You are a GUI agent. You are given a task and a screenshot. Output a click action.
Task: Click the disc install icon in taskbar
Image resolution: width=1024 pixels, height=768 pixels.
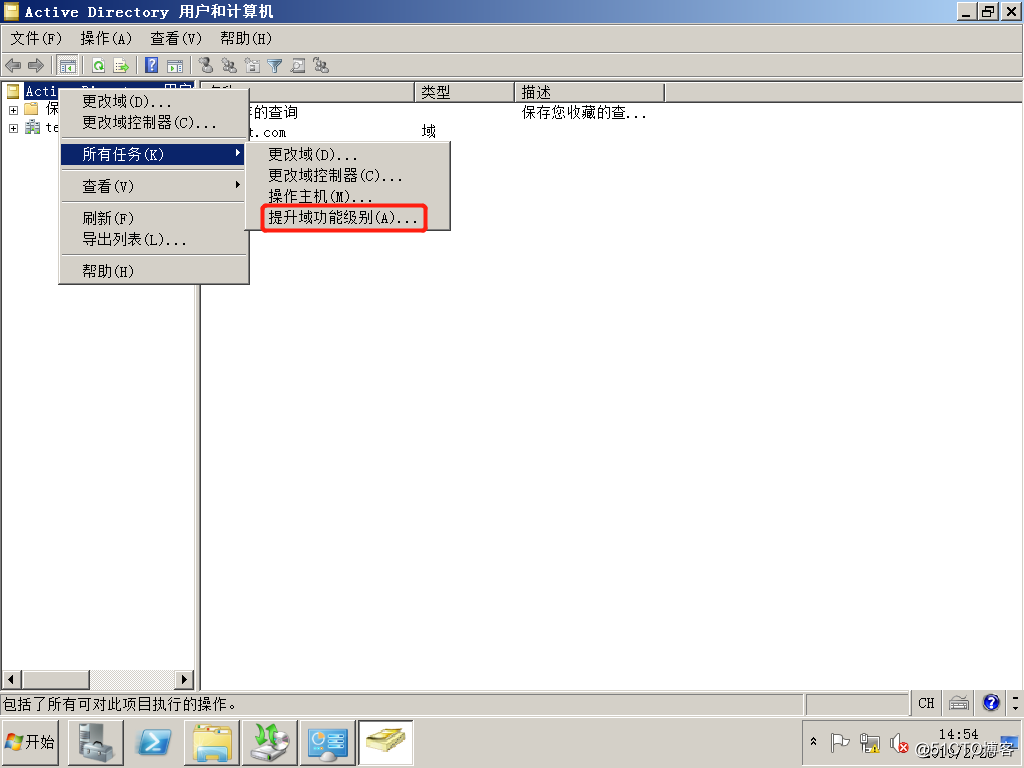pos(270,743)
